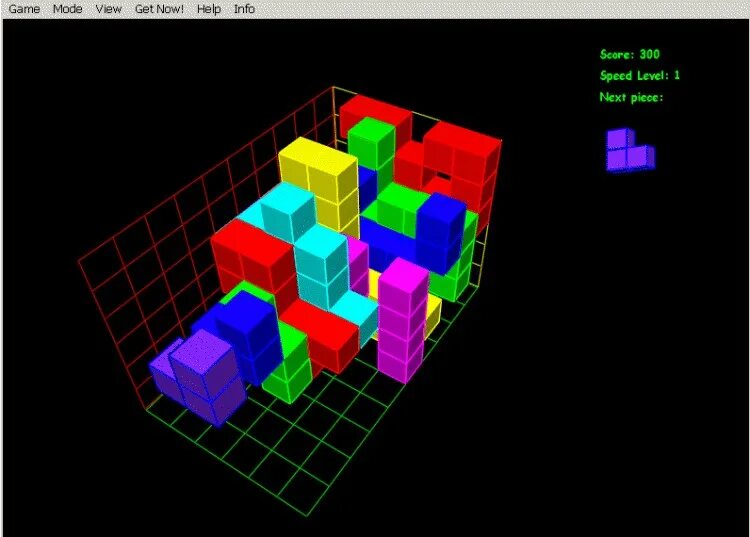
Task: Open the Mode menu
Action: tap(67, 9)
